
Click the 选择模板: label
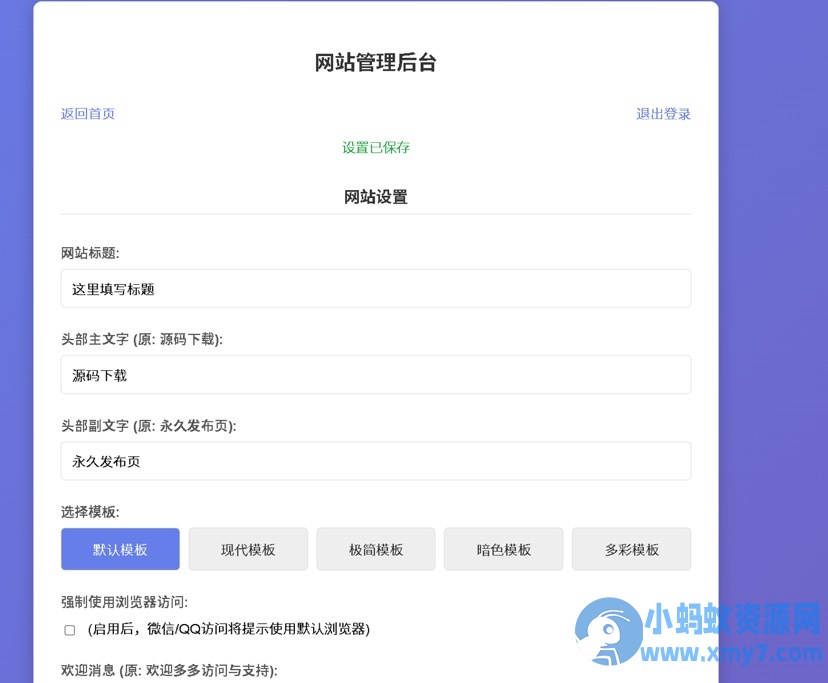tap(90, 512)
